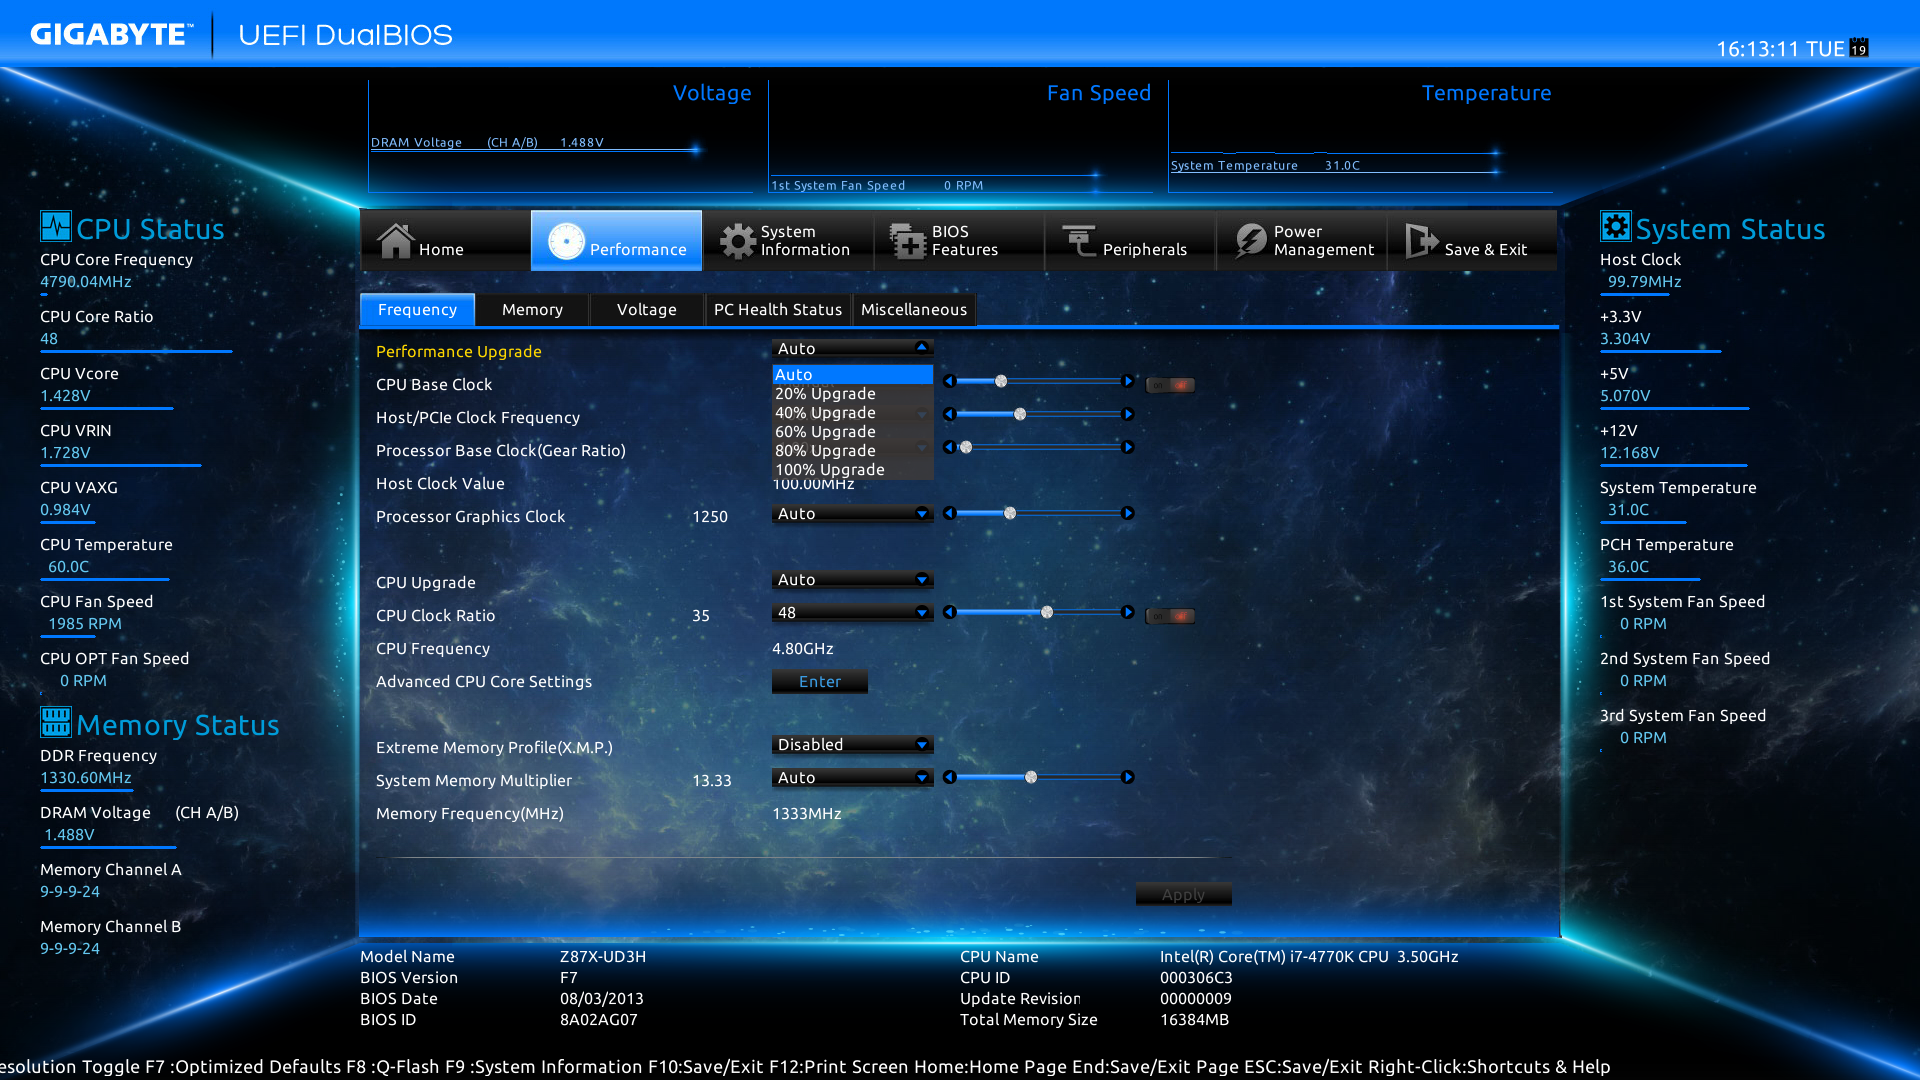Click right arrow of System Memory Multiplier slider
This screenshot has height=1080, width=1920.
click(1128, 777)
